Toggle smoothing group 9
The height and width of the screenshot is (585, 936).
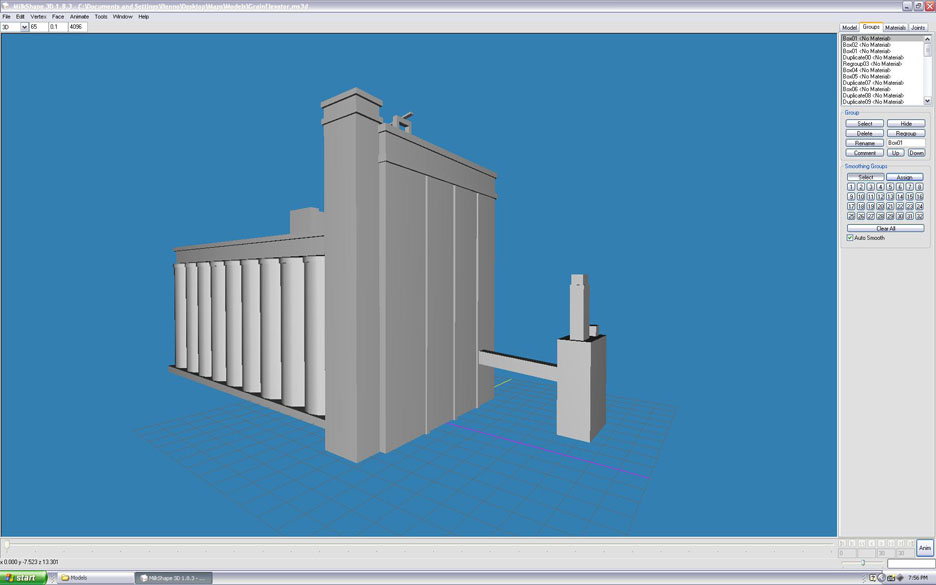[x=851, y=196]
